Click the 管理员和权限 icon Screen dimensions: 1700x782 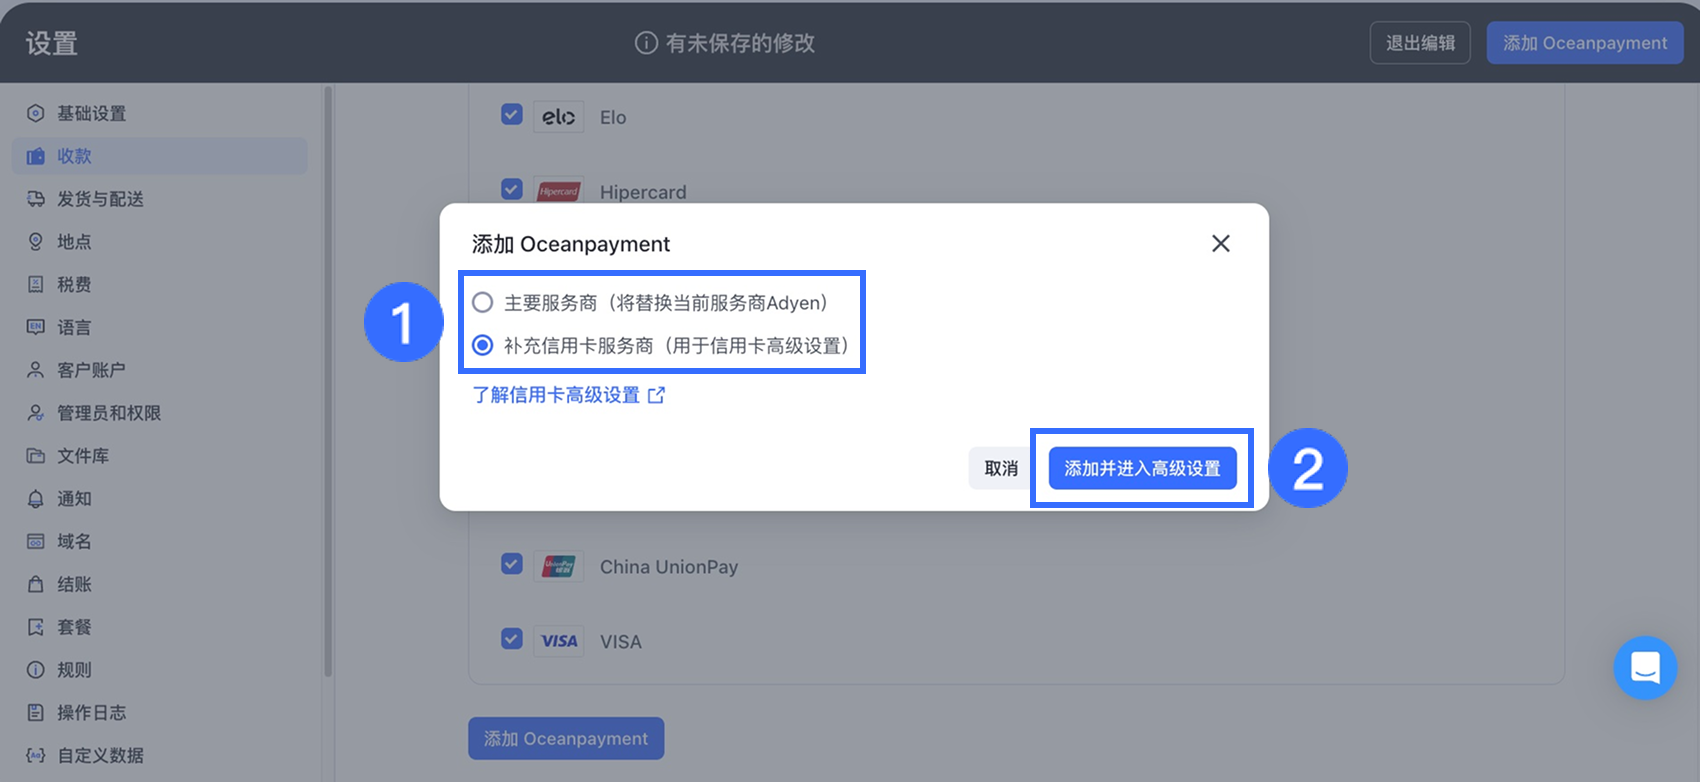[x=36, y=413]
